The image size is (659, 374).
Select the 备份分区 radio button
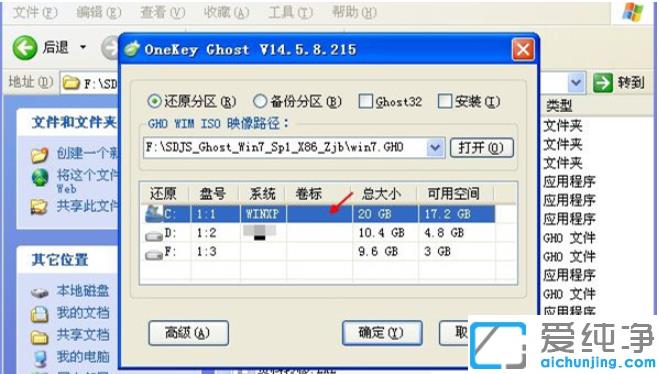click(x=260, y=101)
